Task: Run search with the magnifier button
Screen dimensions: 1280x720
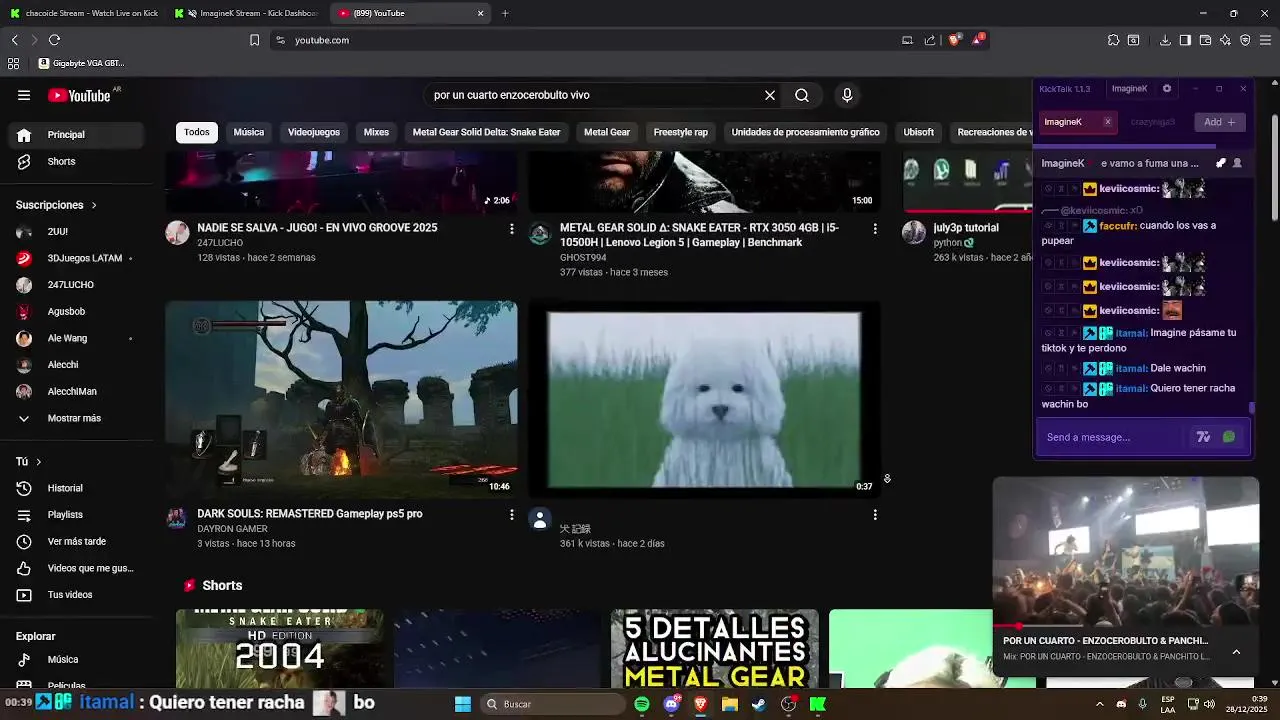Action: (802, 95)
